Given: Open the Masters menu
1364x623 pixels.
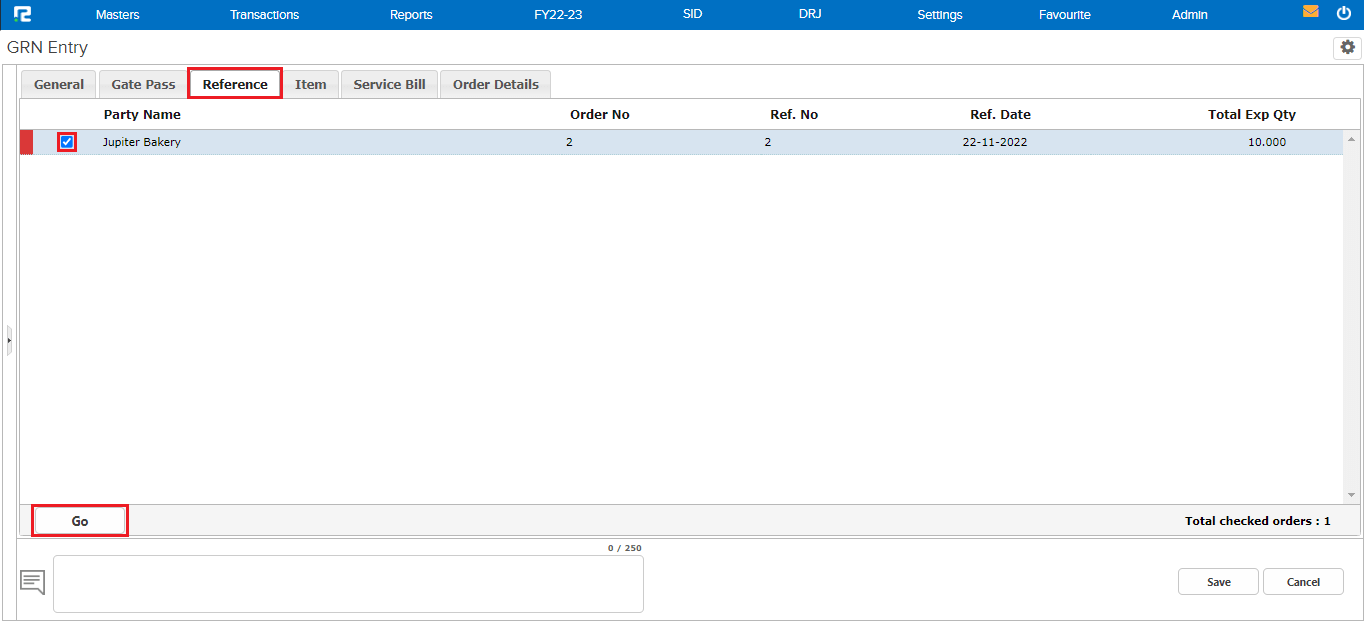Looking at the screenshot, I should pos(117,14).
